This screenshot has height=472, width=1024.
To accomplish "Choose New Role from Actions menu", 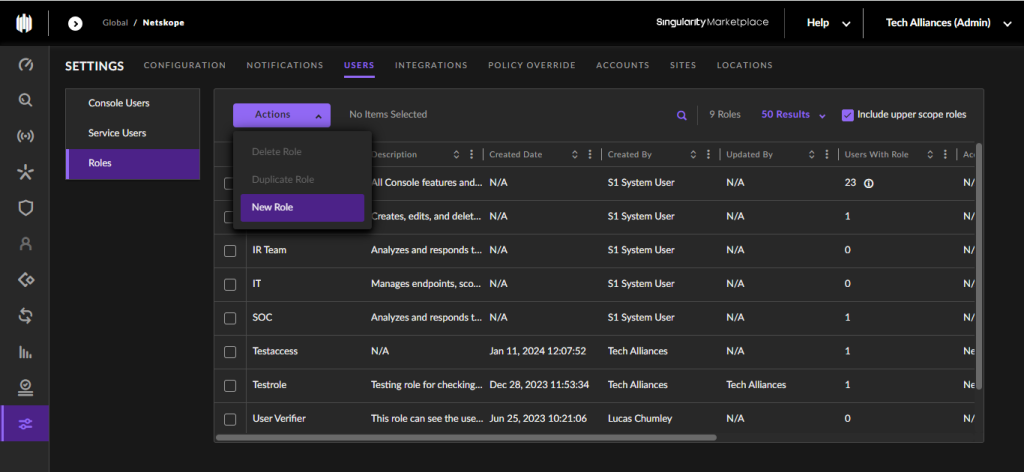I will coord(302,208).
